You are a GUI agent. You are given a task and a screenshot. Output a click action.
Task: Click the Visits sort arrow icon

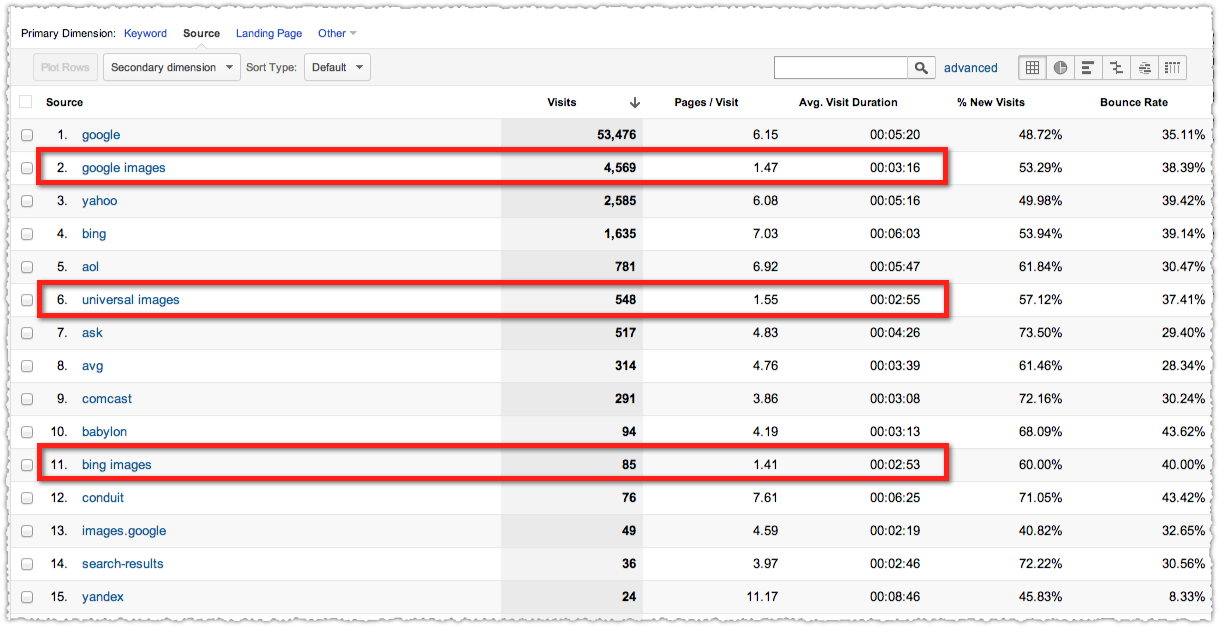(x=634, y=103)
